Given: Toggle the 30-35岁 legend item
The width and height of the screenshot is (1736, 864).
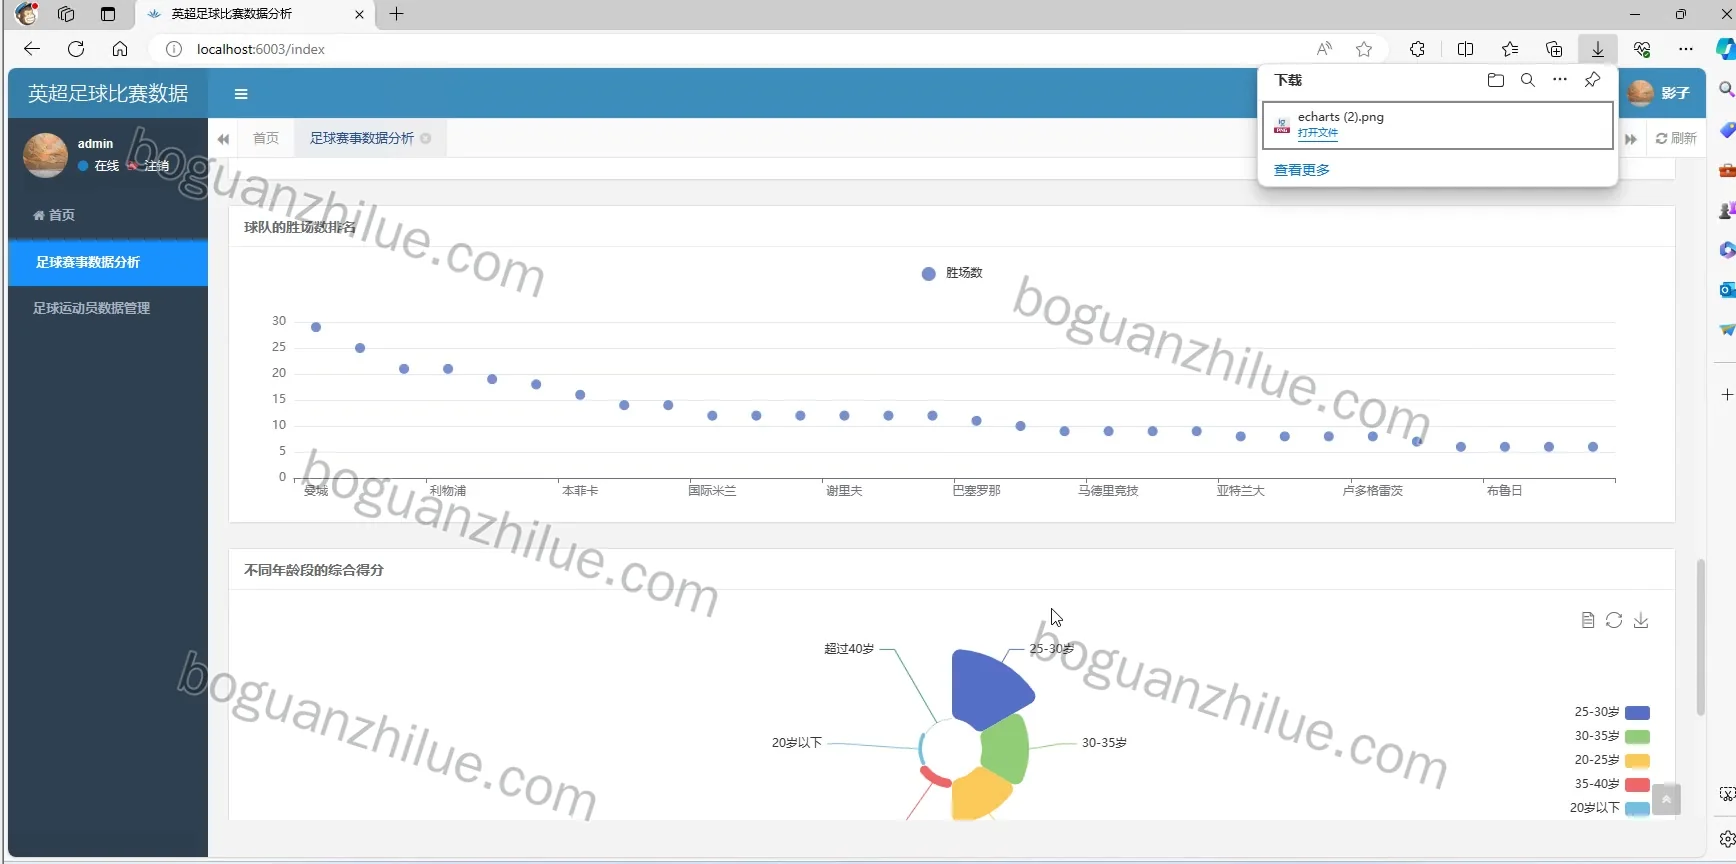Looking at the screenshot, I should tap(1611, 736).
